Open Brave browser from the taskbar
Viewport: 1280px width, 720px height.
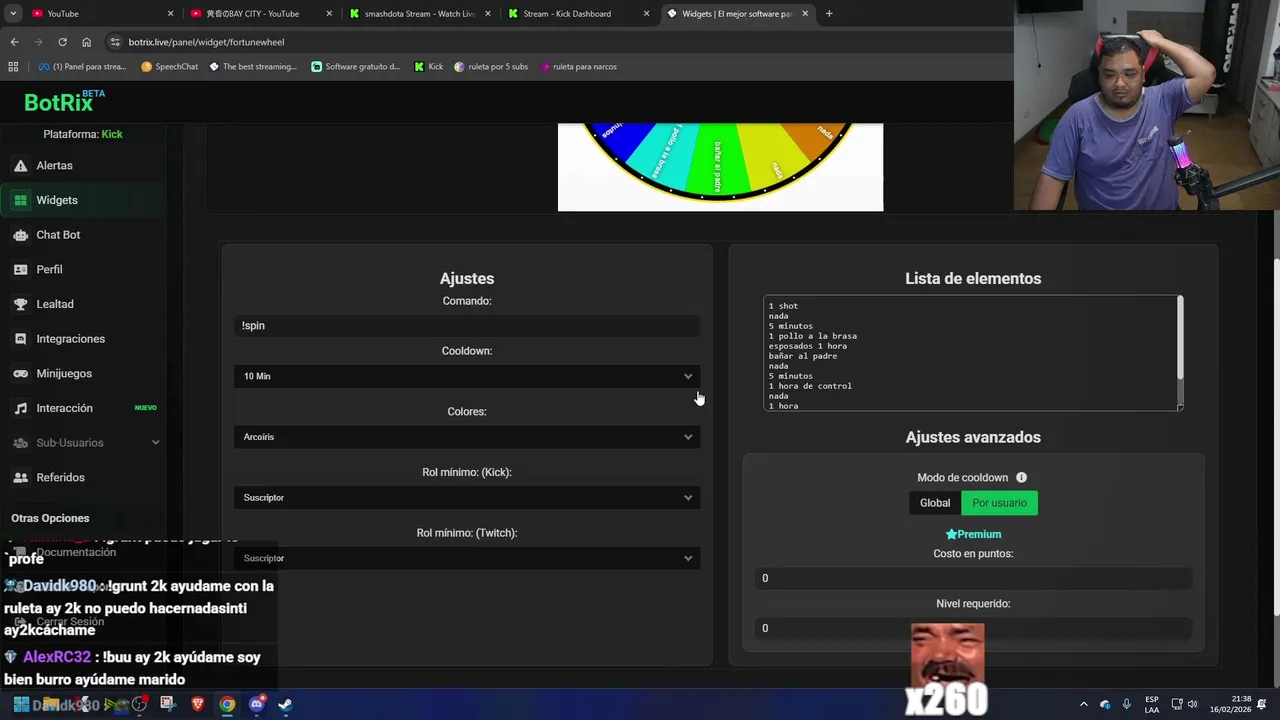click(x=197, y=704)
